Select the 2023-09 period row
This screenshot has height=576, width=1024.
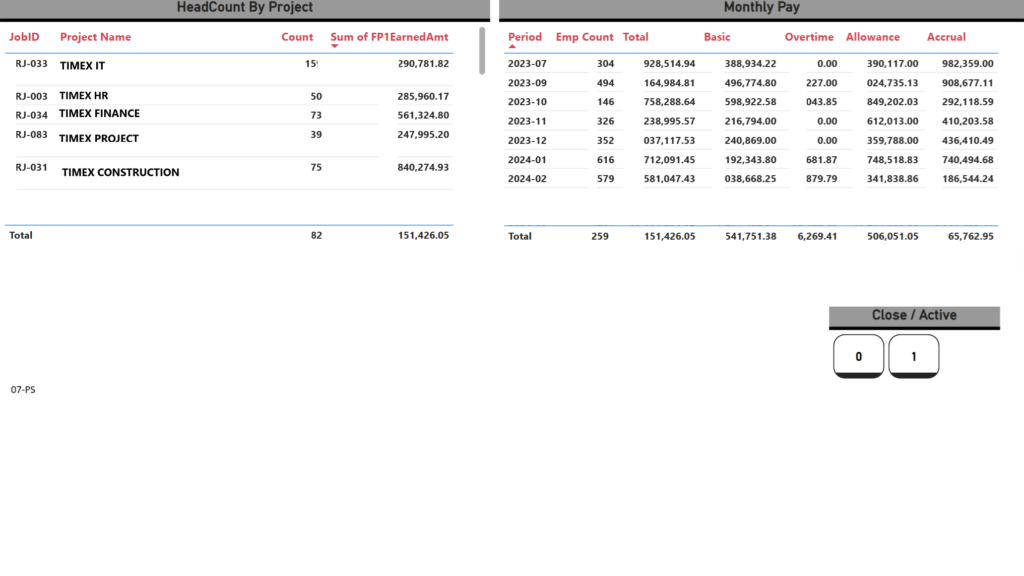[751, 83]
